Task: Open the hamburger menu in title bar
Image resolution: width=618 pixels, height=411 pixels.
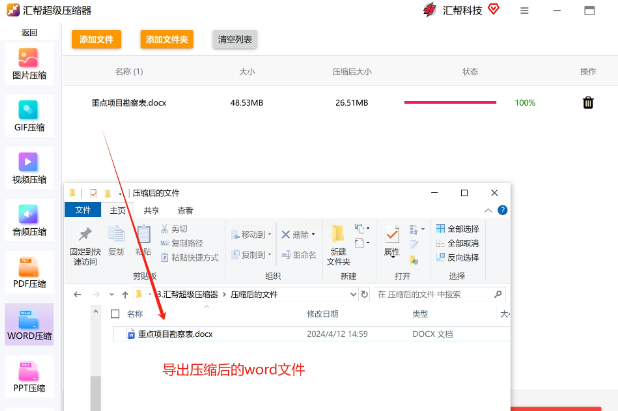Action: [x=524, y=11]
